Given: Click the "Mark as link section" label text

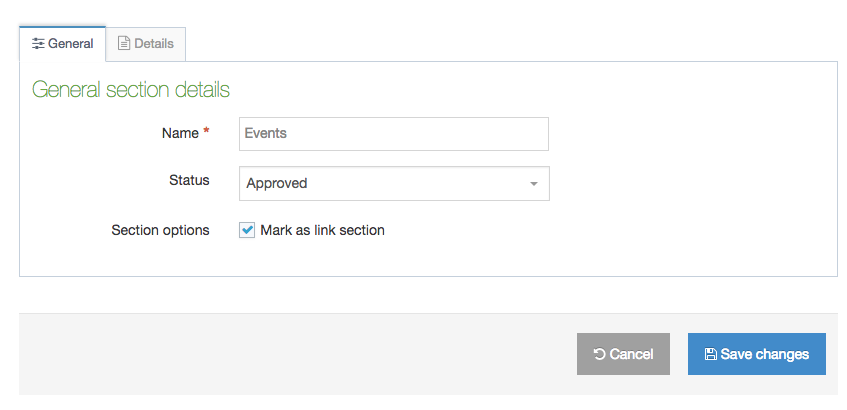Looking at the screenshot, I should coord(322,230).
